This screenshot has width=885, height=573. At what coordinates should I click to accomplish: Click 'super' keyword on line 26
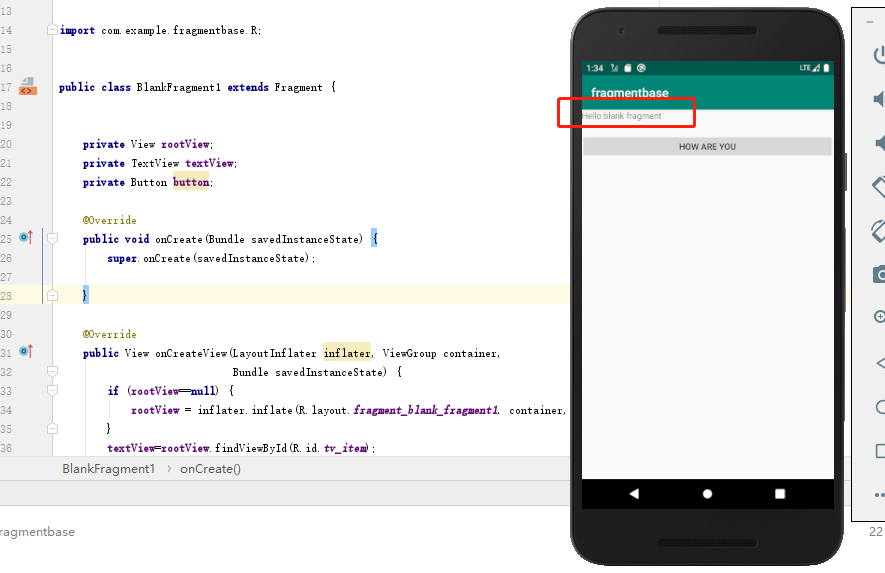click(122, 259)
